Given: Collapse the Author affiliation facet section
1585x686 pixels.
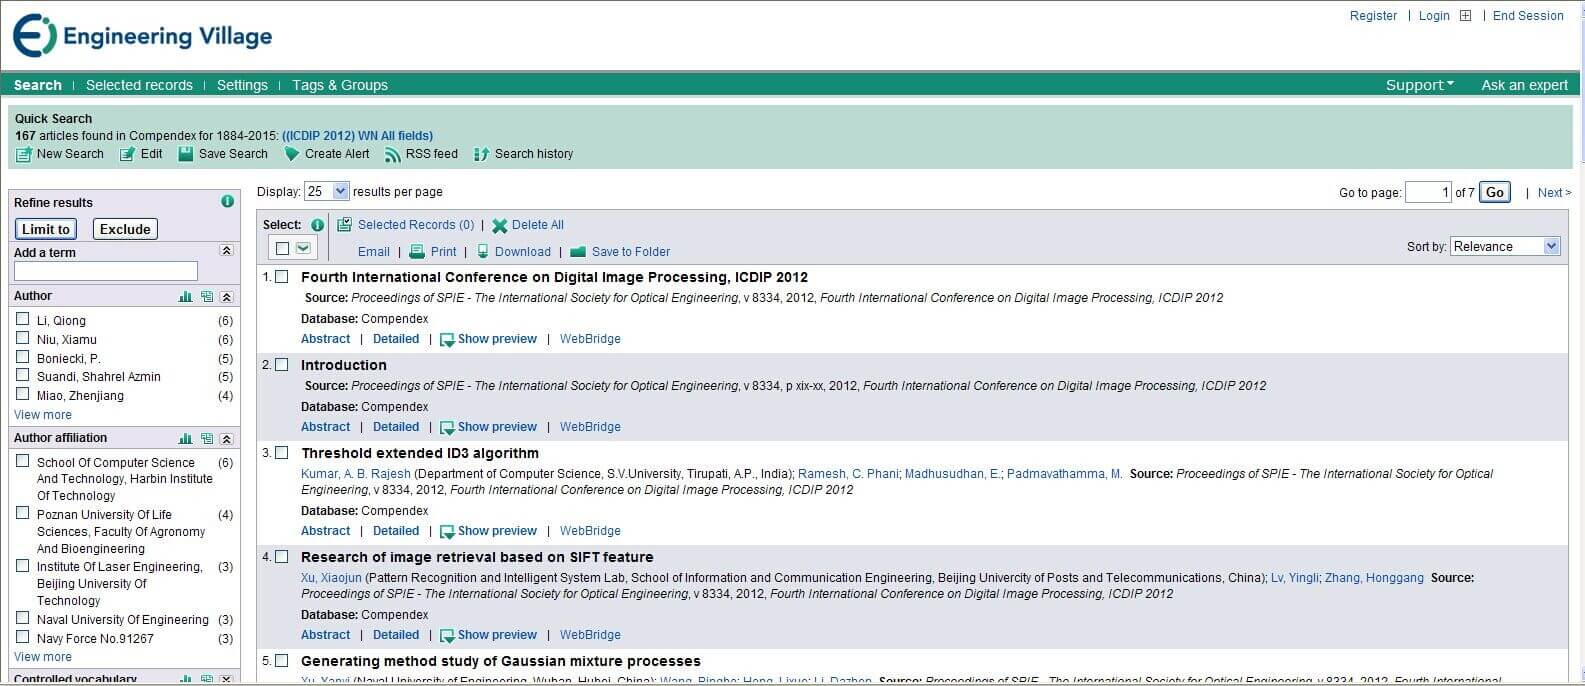Looking at the screenshot, I should [x=227, y=439].
